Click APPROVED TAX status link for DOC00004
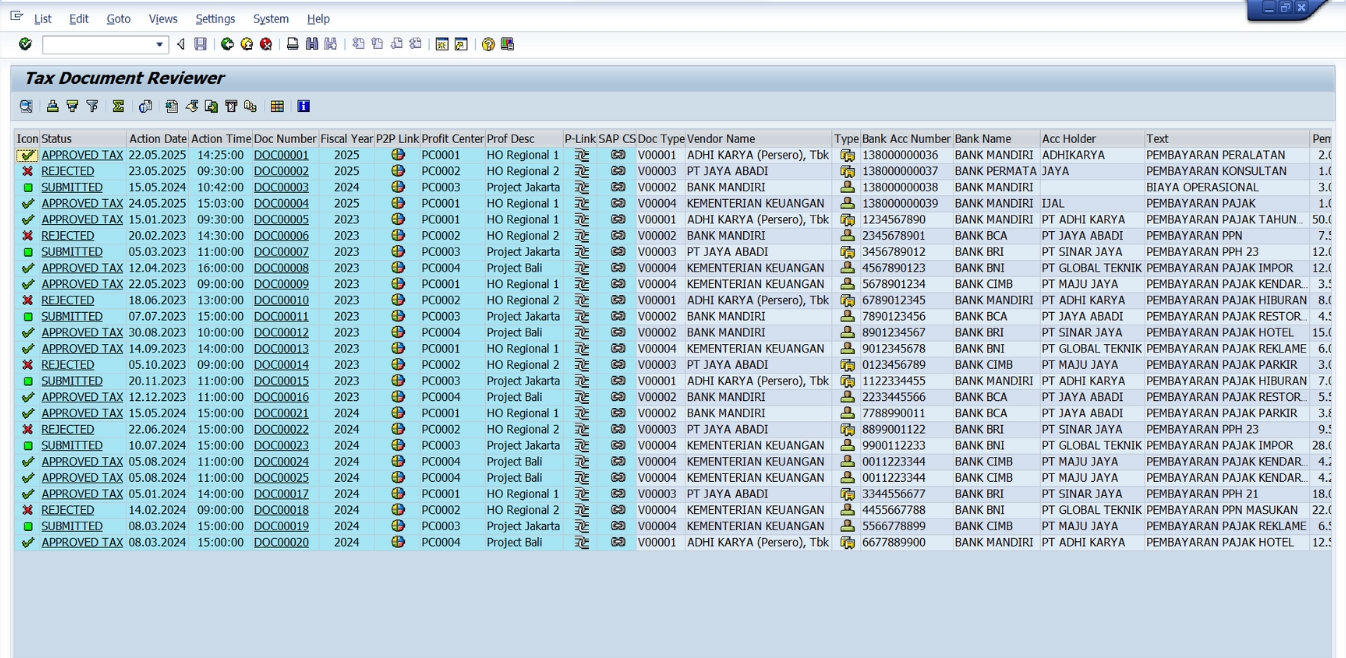 pyautogui.click(x=82, y=203)
